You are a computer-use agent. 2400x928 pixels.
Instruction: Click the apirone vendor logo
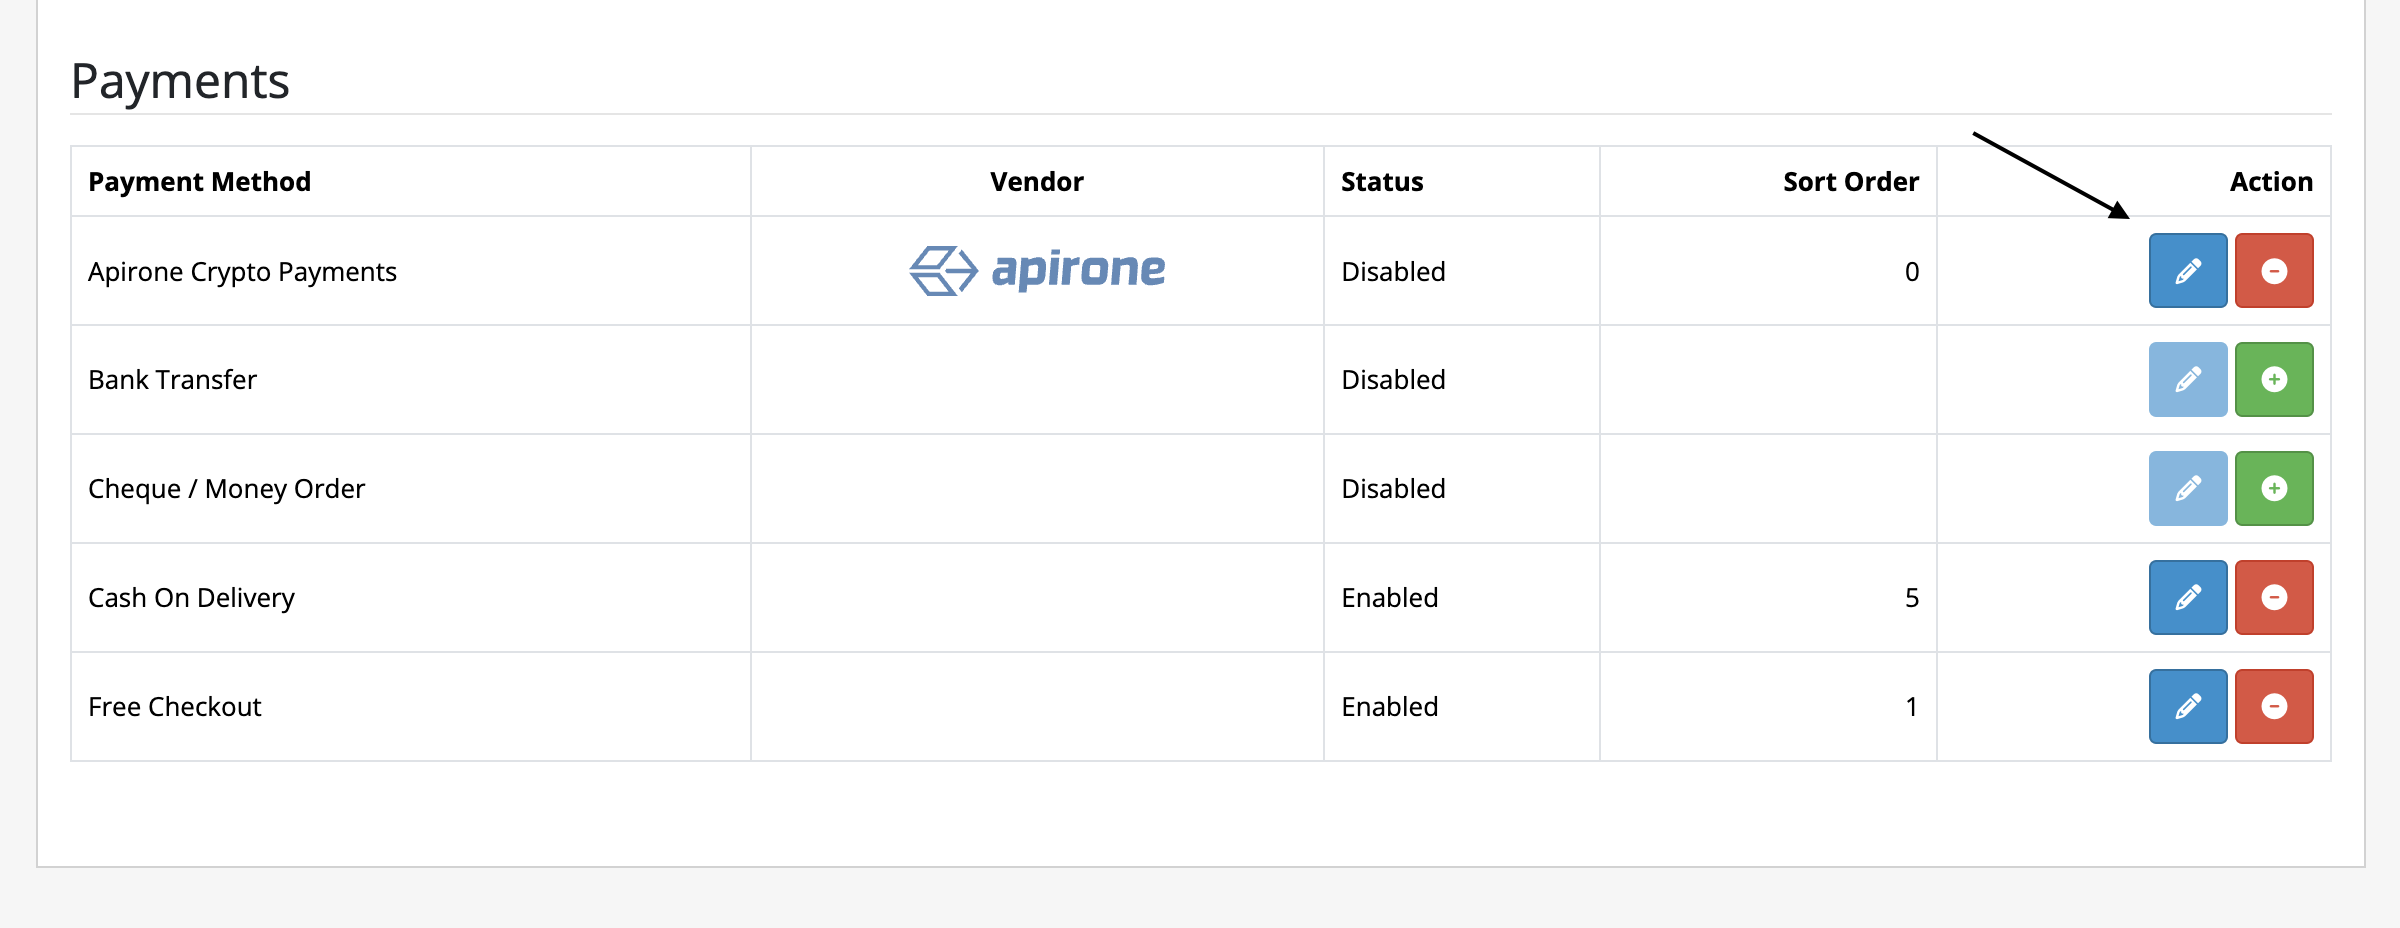click(x=1037, y=271)
